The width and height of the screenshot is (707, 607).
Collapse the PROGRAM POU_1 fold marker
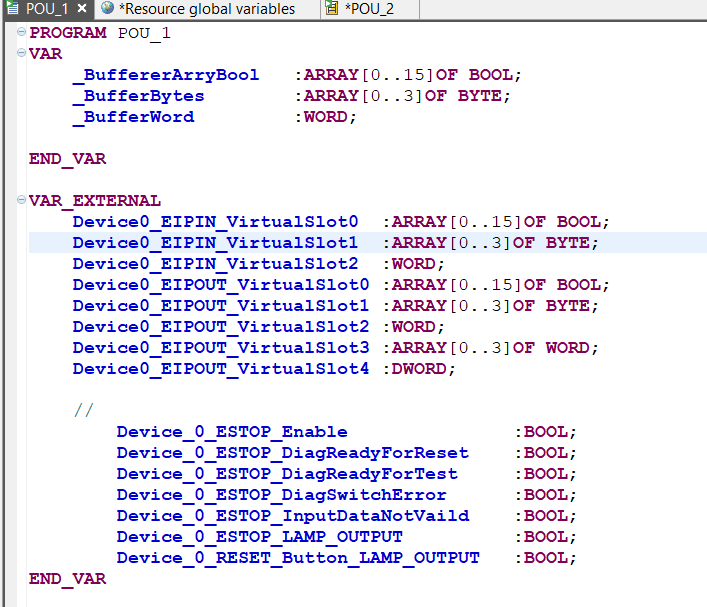21,32
